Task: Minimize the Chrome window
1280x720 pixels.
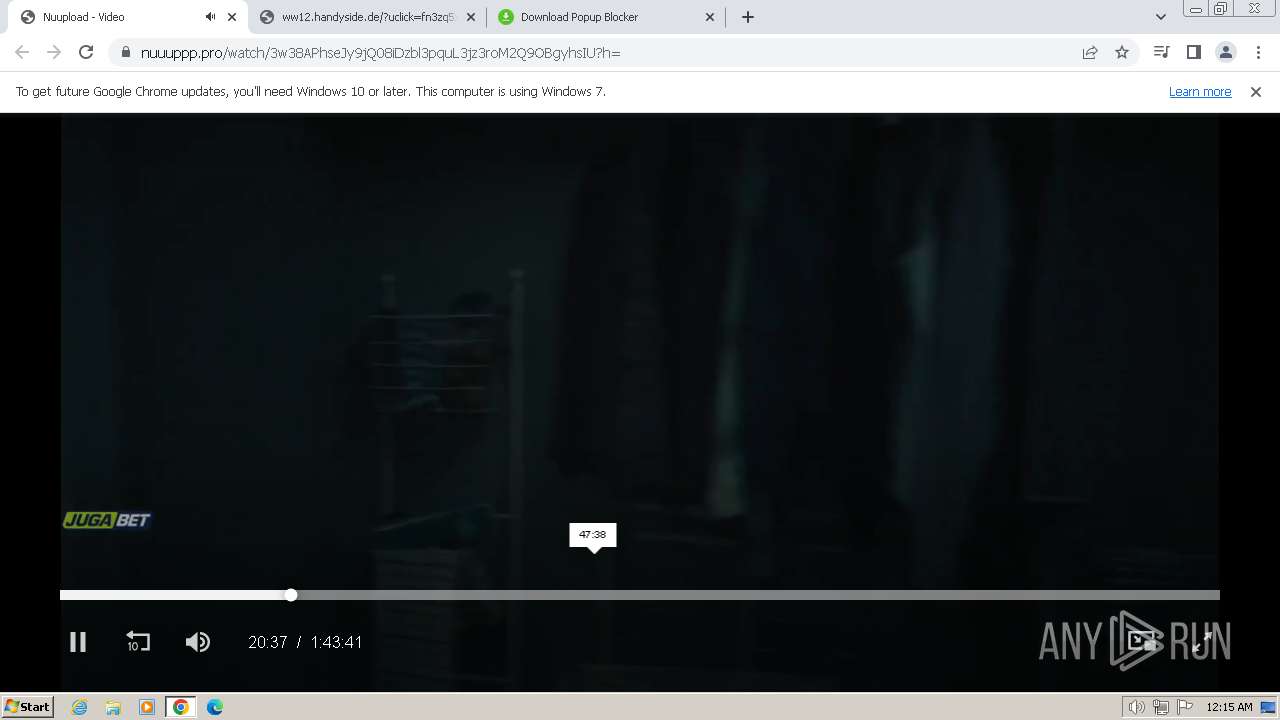Action: 1195,9
